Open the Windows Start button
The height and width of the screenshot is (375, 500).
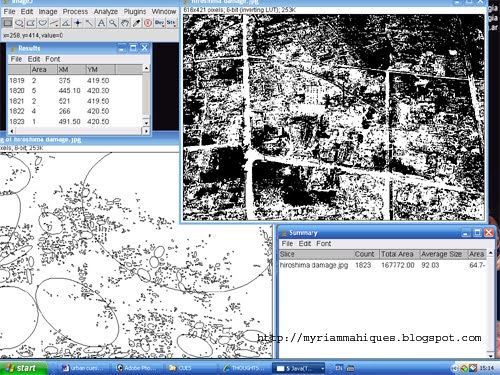23,368
